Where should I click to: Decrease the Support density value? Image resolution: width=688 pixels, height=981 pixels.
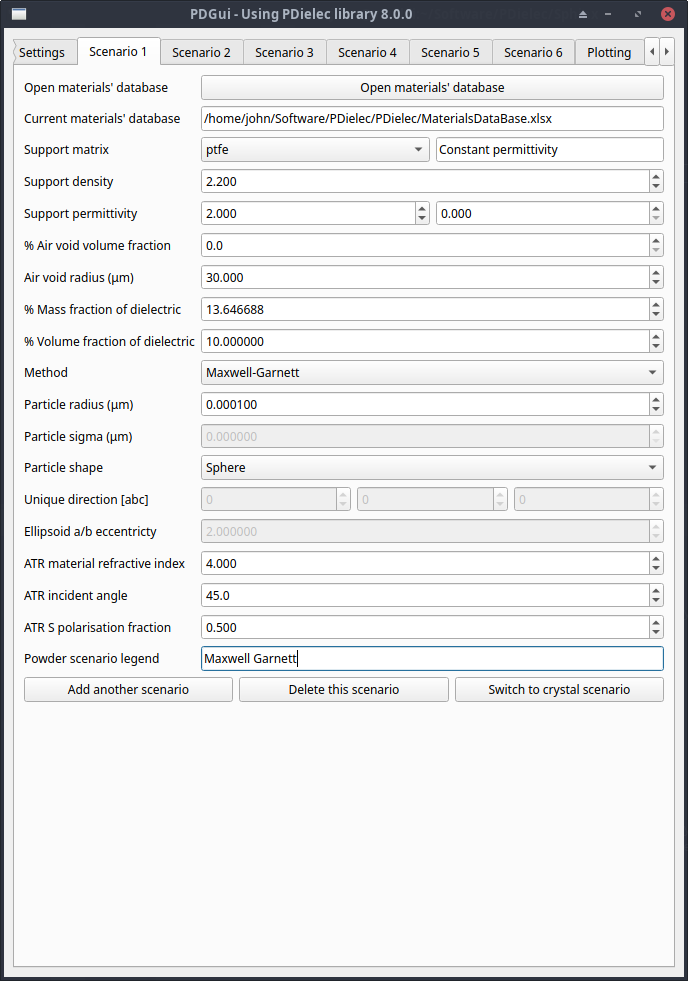pyautogui.click(x=656, y=186)
